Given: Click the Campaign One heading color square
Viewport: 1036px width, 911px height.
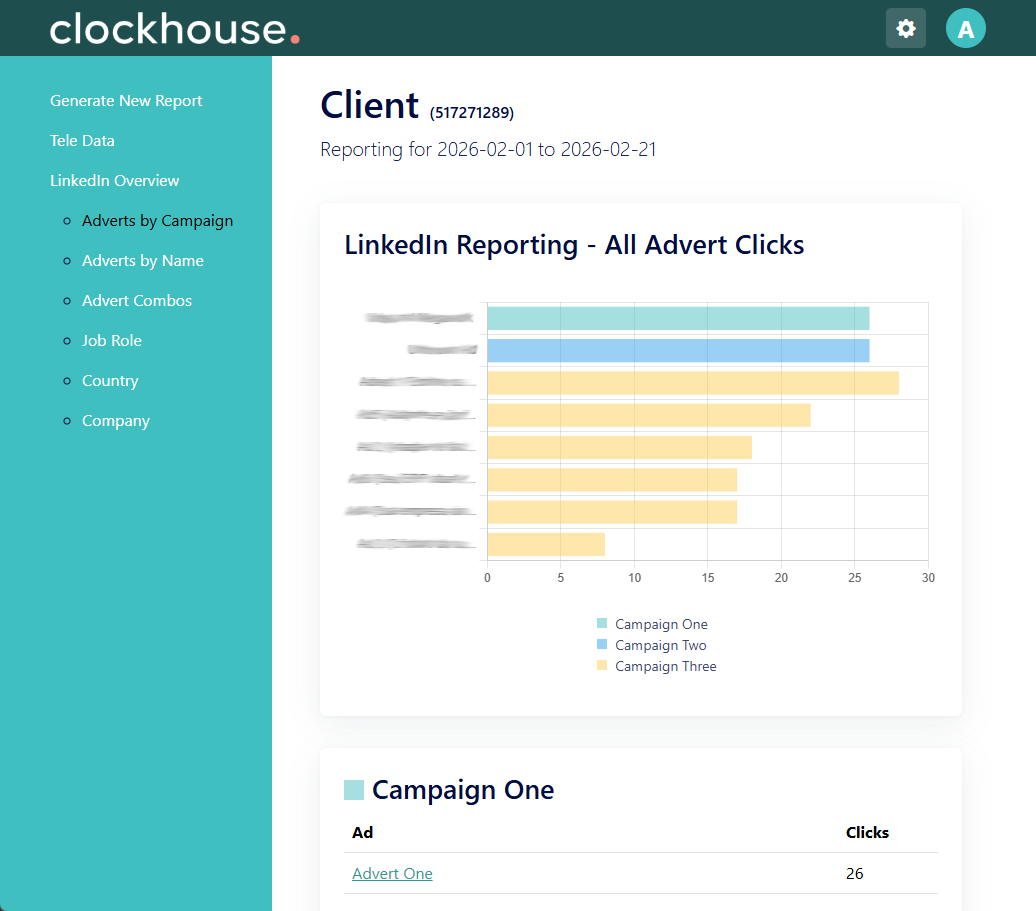Looking at the screenshot, I should tap(354, 789).
